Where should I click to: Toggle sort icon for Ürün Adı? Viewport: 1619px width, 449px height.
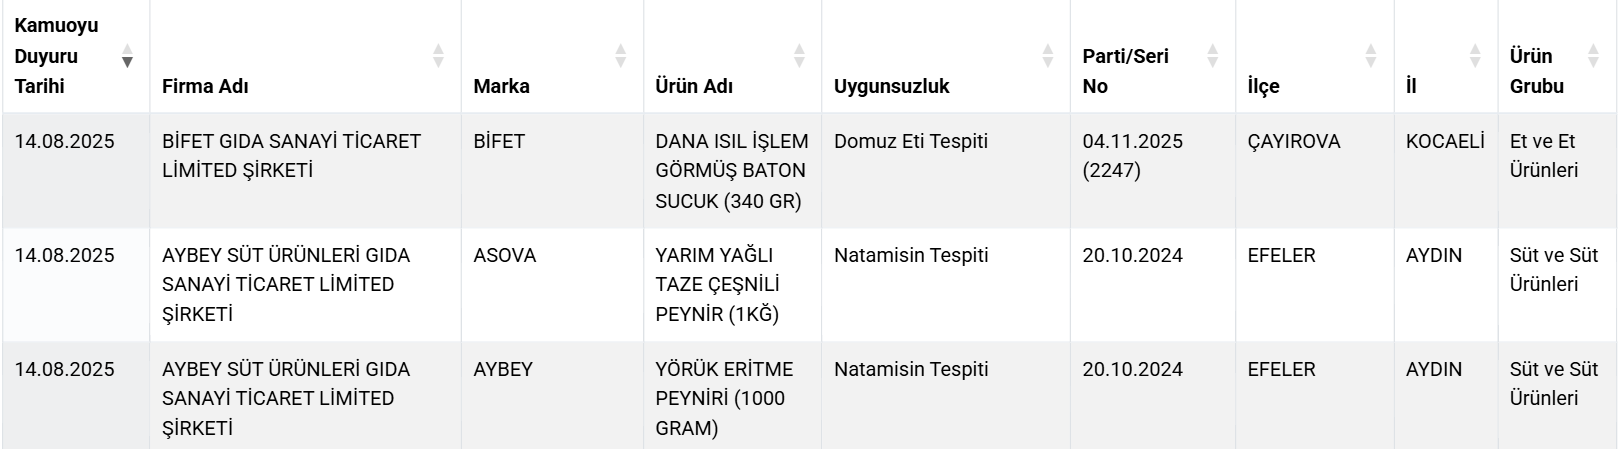point(799,56)
